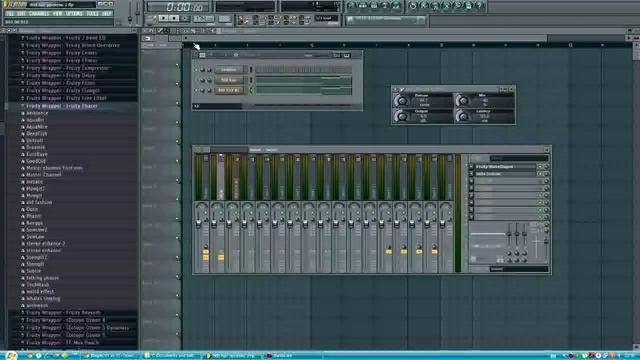Select the old fashion preset
Viewport: 640px width, 360px height.
tap(39, 202)
